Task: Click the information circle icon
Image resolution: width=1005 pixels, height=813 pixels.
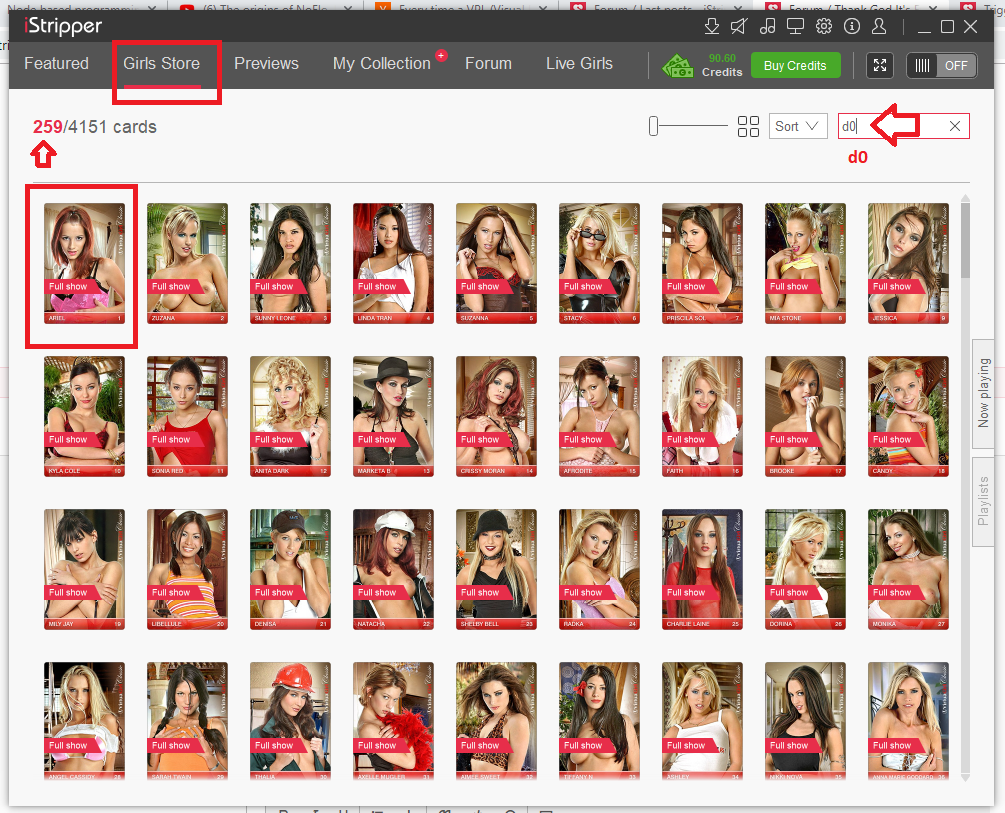Action: point(852,26)
